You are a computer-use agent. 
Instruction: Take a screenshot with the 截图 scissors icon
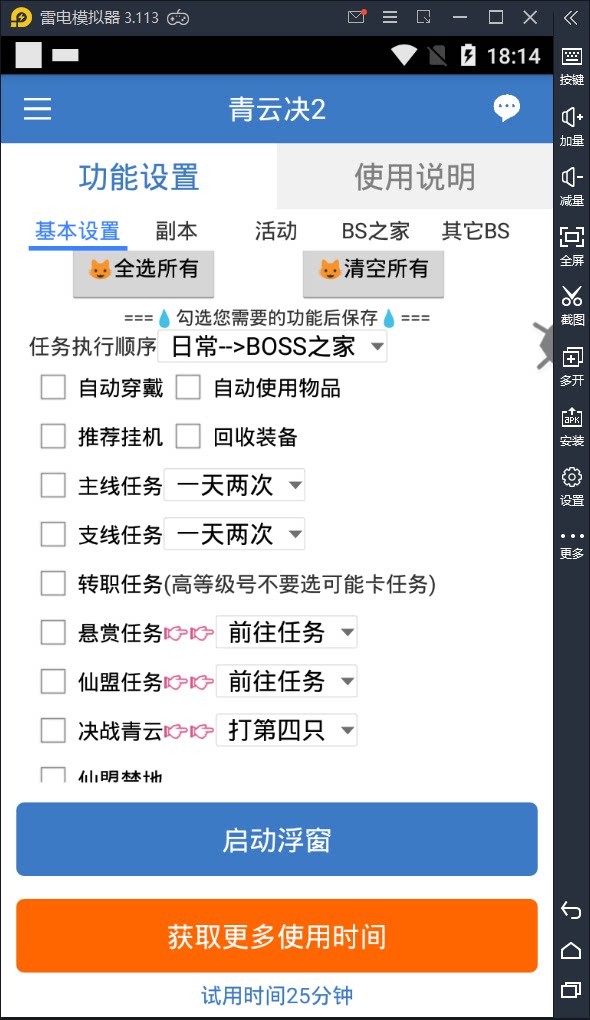click(572, 306)
